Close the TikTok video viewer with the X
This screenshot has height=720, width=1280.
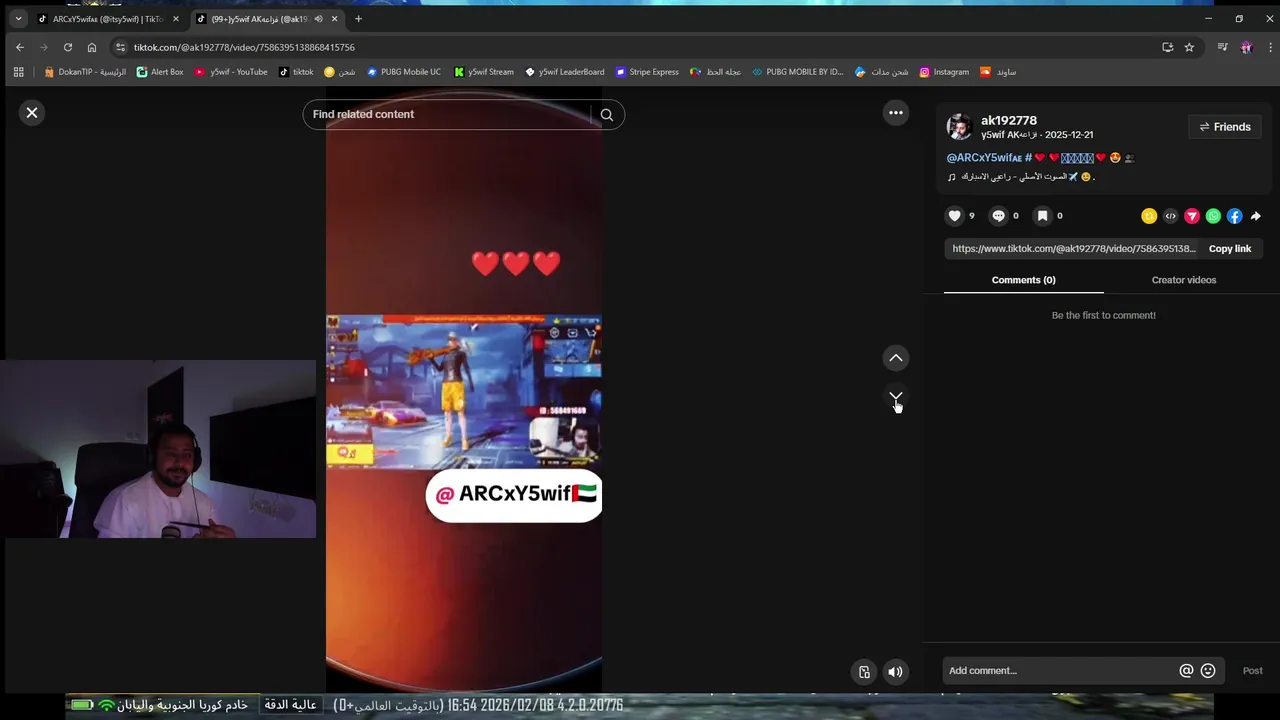(x=32, y=113)
